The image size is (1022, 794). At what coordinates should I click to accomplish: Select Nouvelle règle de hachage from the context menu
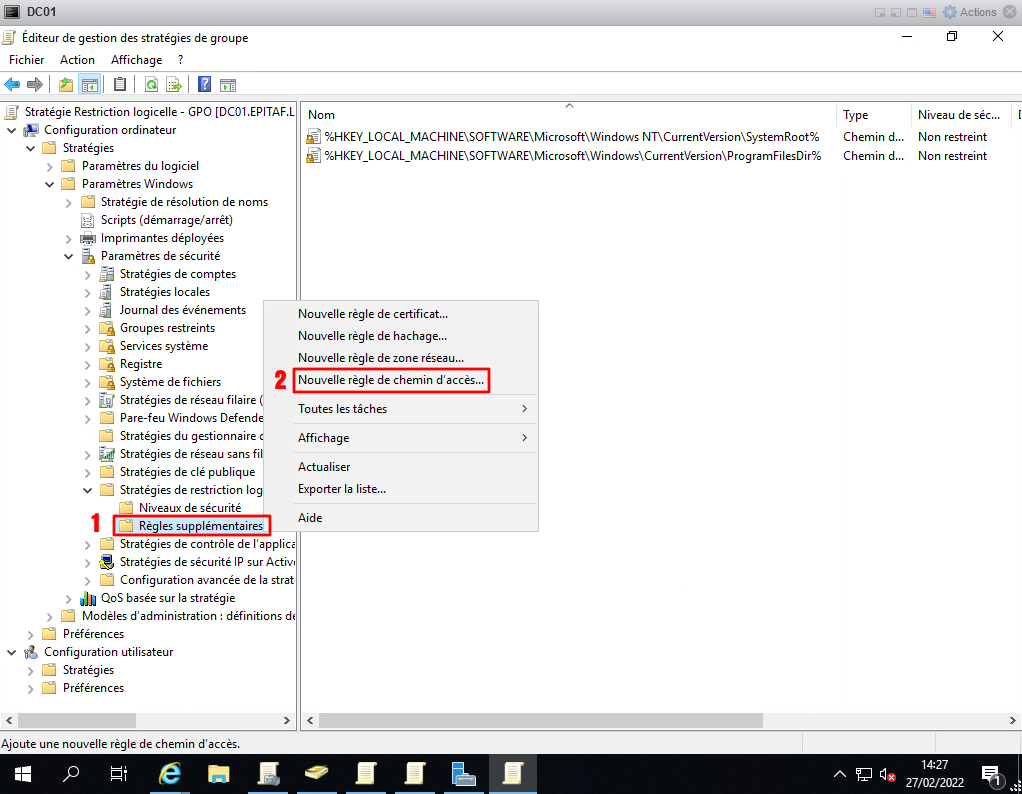coord(372,336)
